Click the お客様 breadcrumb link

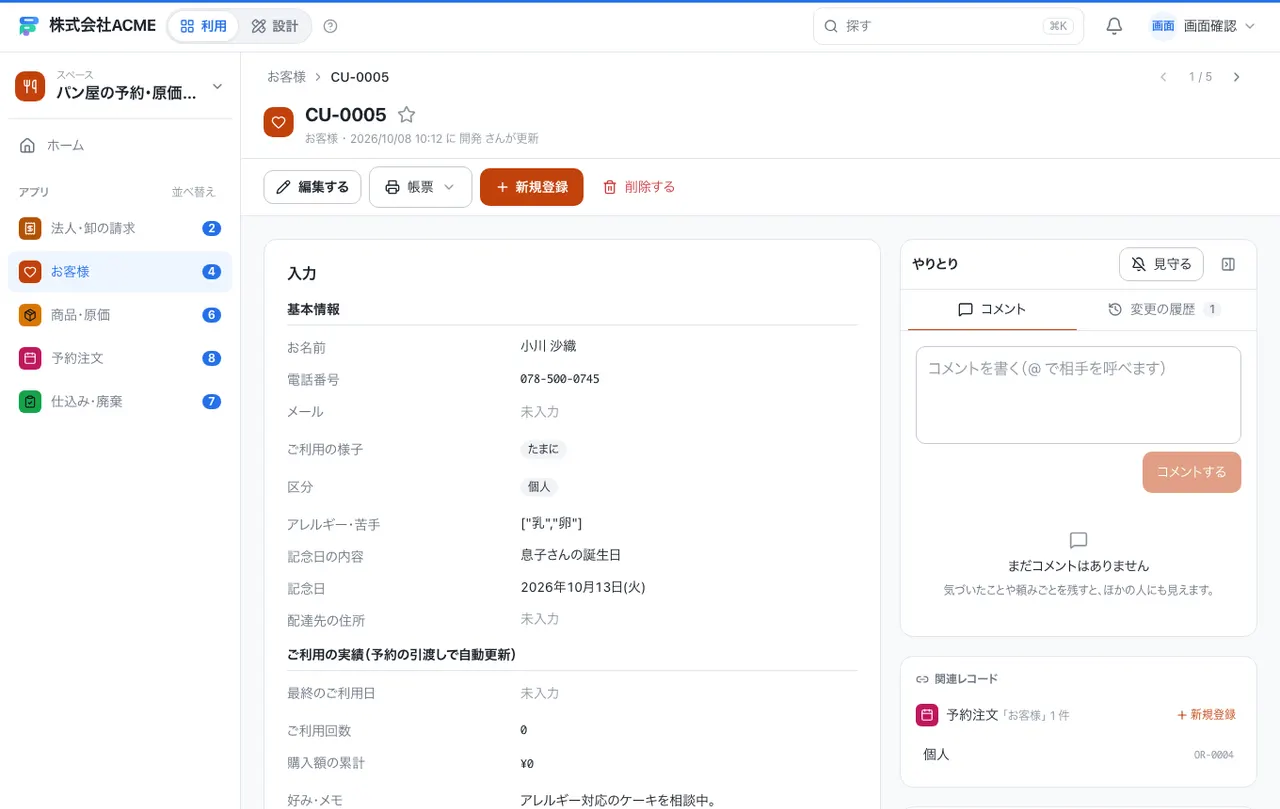[x=286, y=77]
